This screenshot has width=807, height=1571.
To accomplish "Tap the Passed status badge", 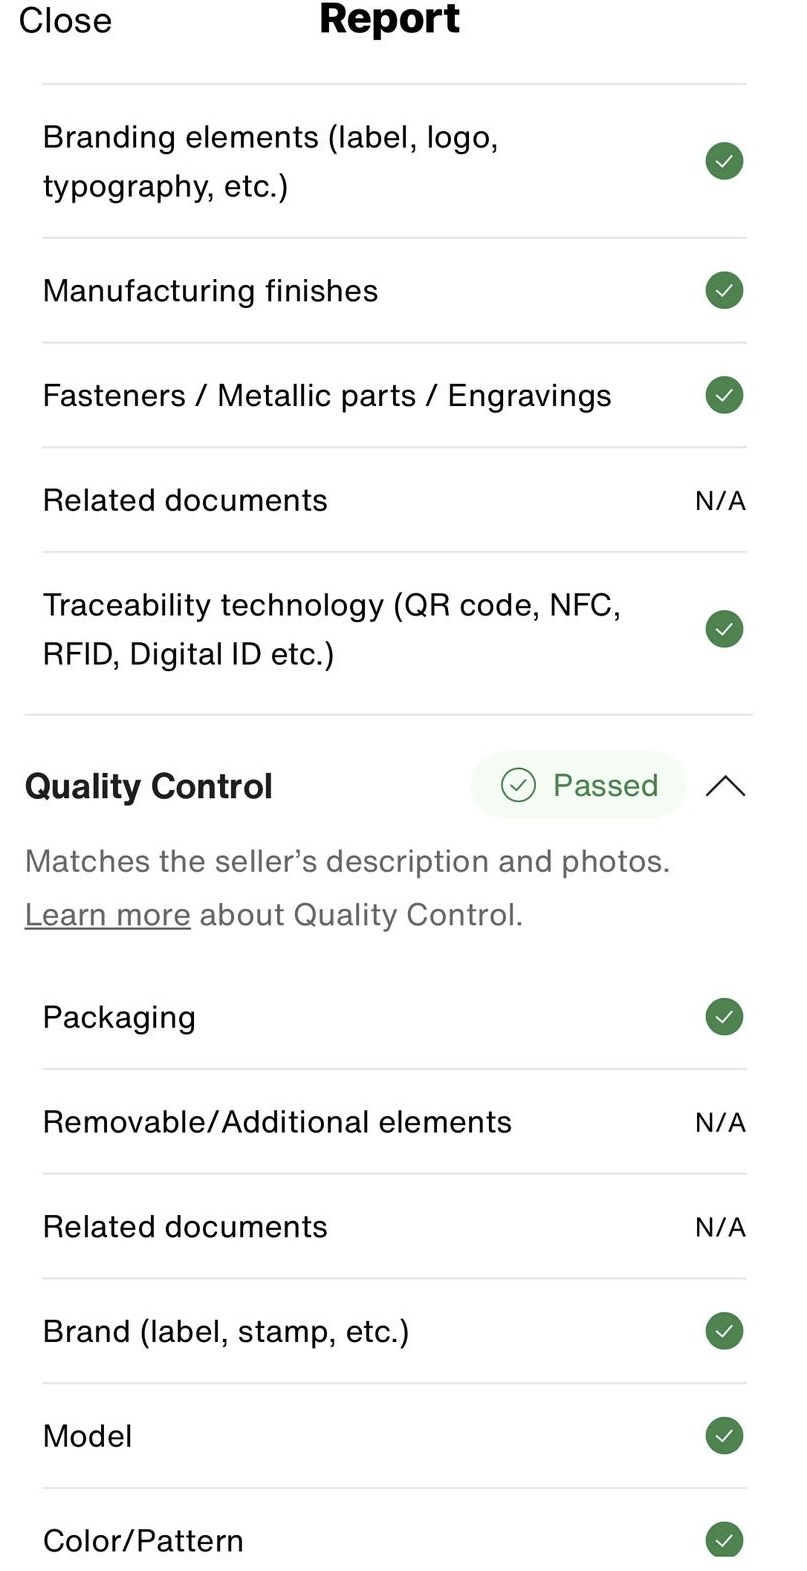I will 578,785.
